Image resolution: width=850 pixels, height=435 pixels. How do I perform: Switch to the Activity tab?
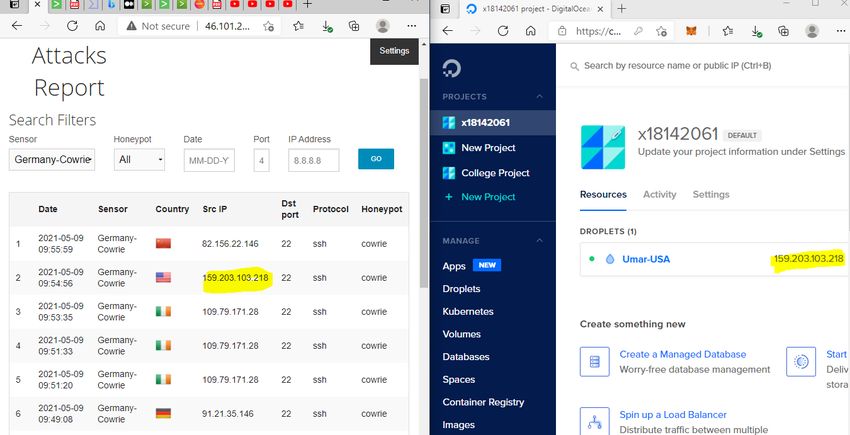(660, 194)
